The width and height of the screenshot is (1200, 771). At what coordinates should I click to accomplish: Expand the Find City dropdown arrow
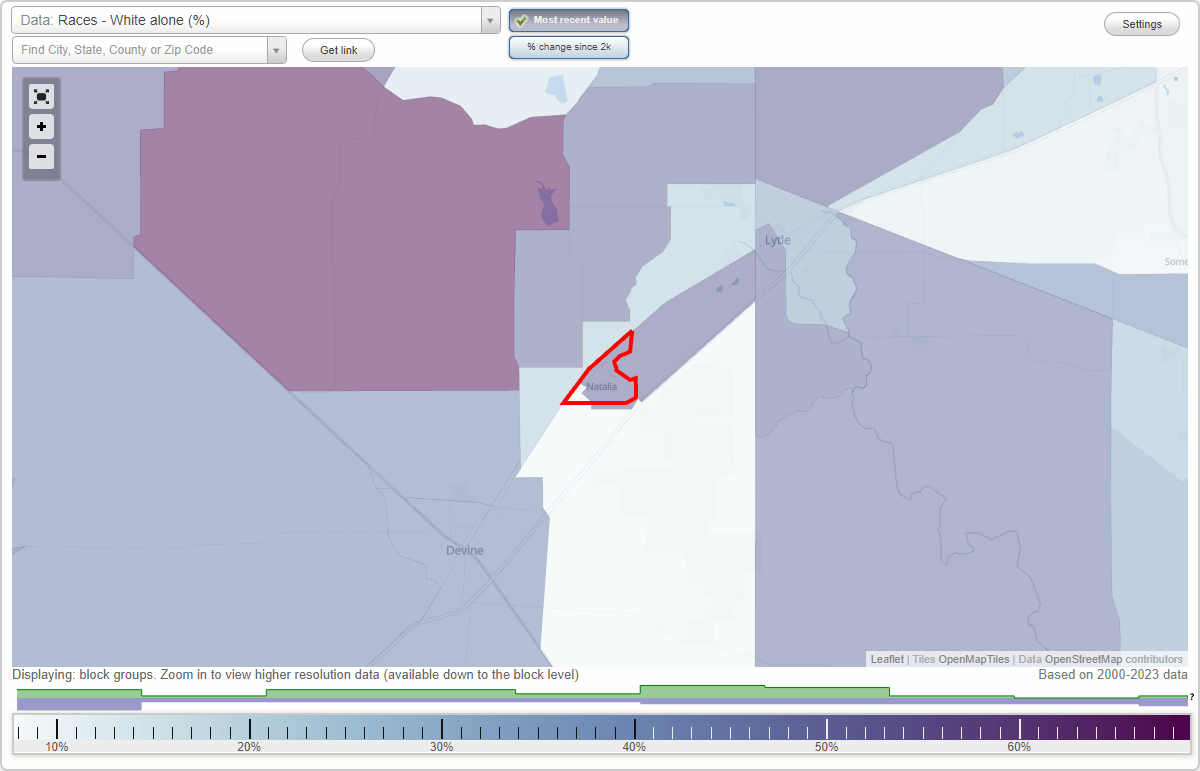(276, 49)
